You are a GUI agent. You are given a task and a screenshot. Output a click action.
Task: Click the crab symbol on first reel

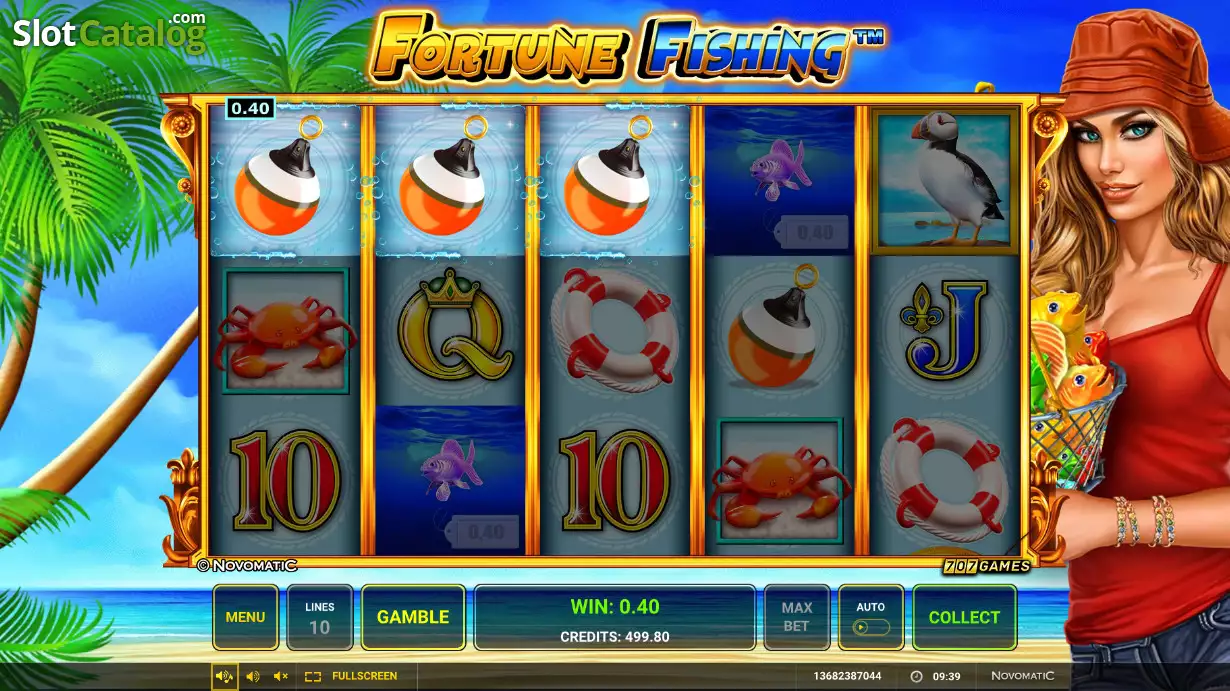[x=285, y=330]
